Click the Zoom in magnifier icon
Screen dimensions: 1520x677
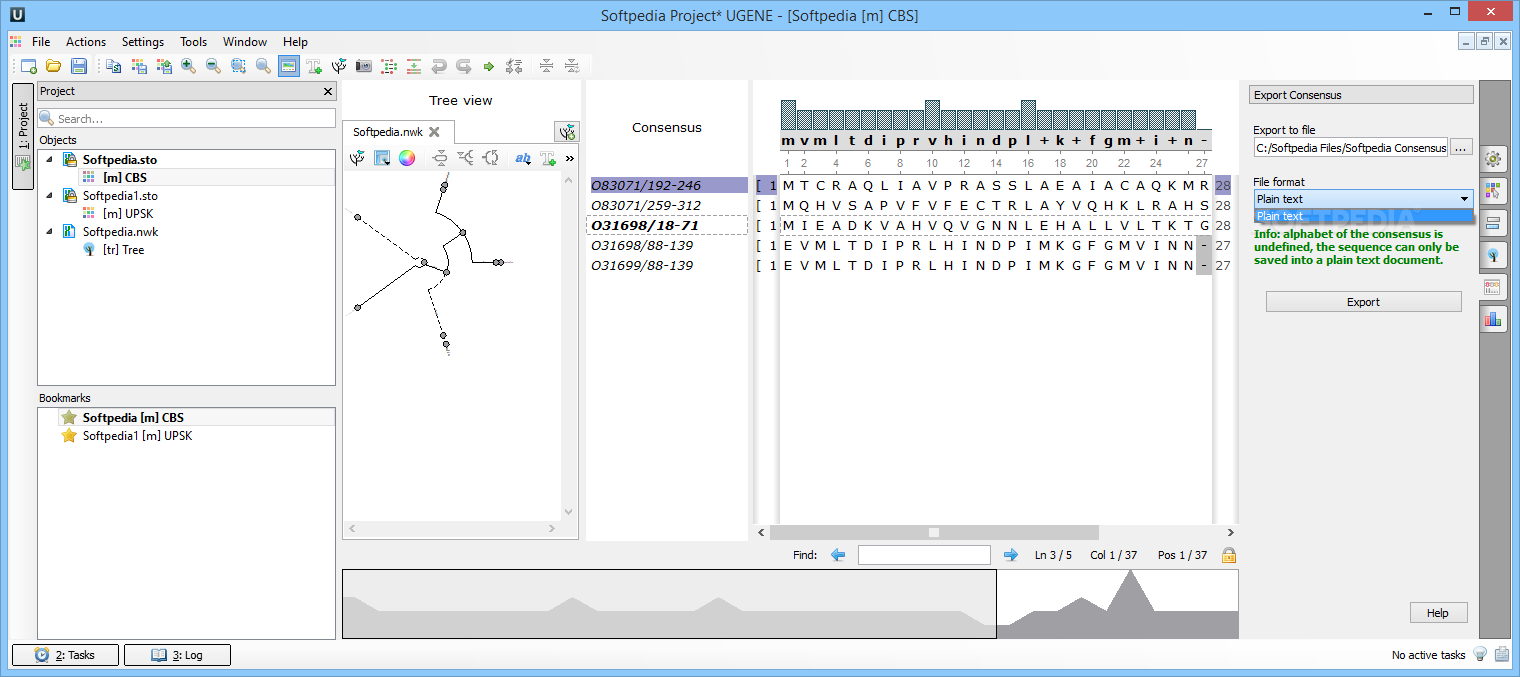point(188,66)
